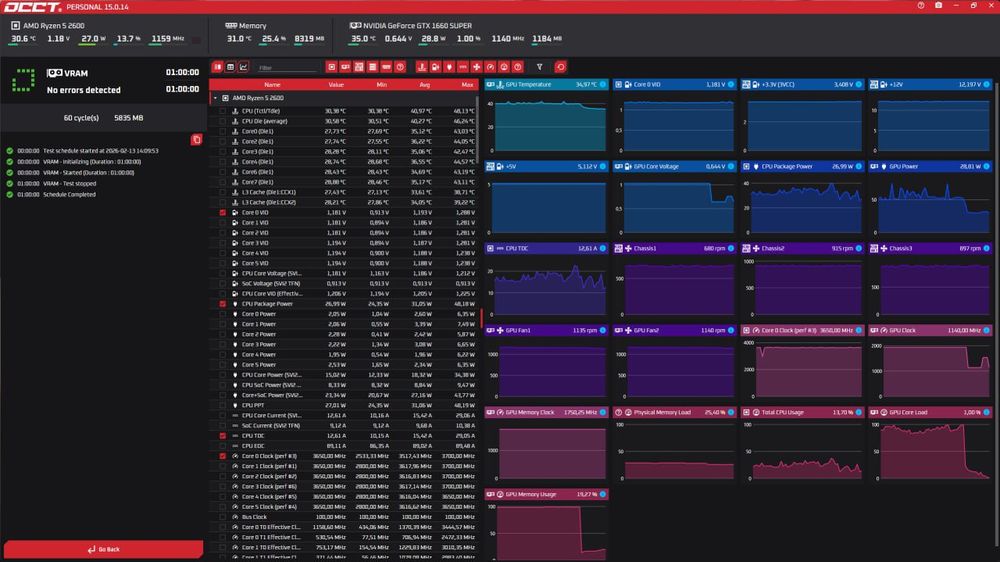
Task: Select the 'Test schedule started' log entry
Action: point(101,151)
